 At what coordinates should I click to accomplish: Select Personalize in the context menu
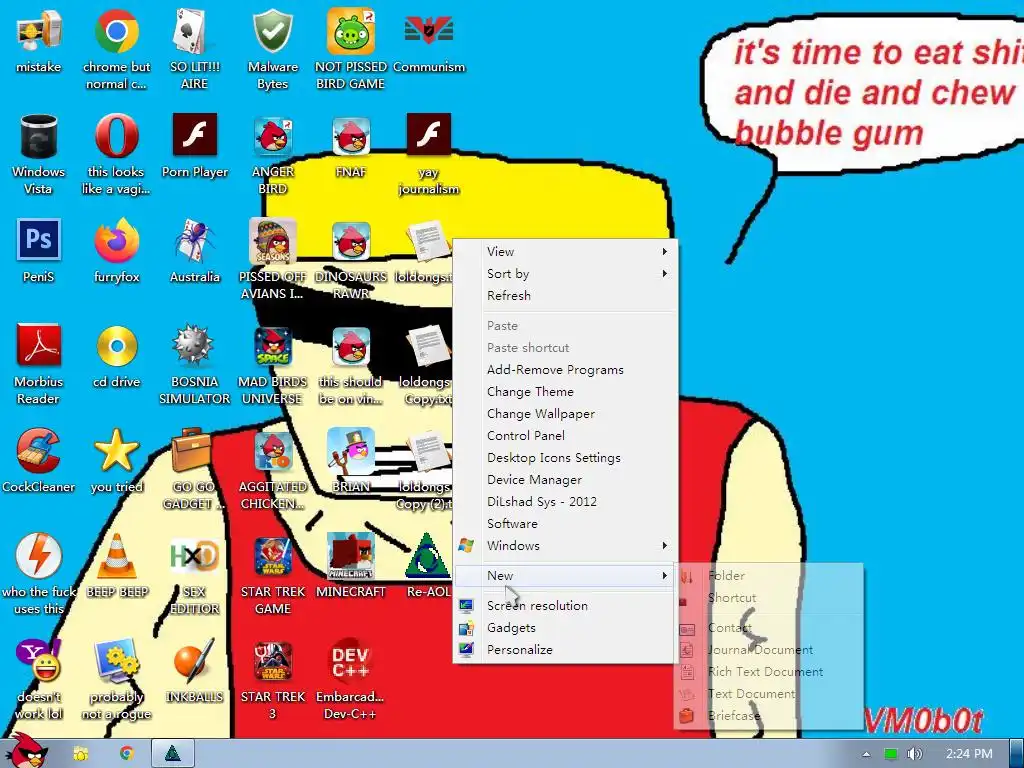point(565,650)
